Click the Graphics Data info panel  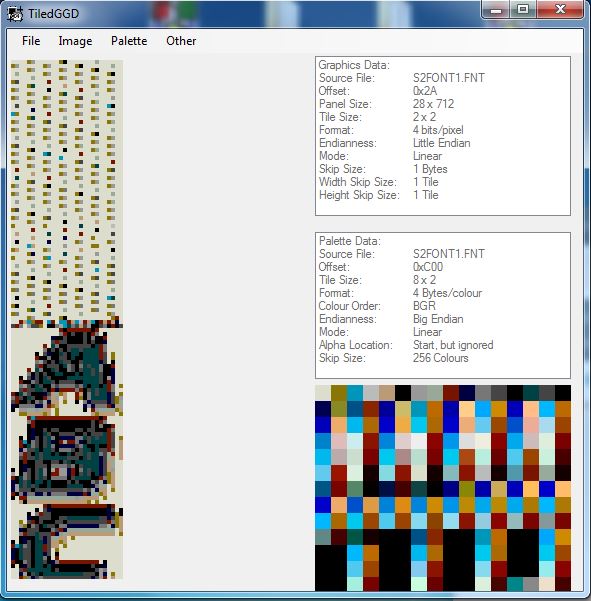click(x=443, y=136)
